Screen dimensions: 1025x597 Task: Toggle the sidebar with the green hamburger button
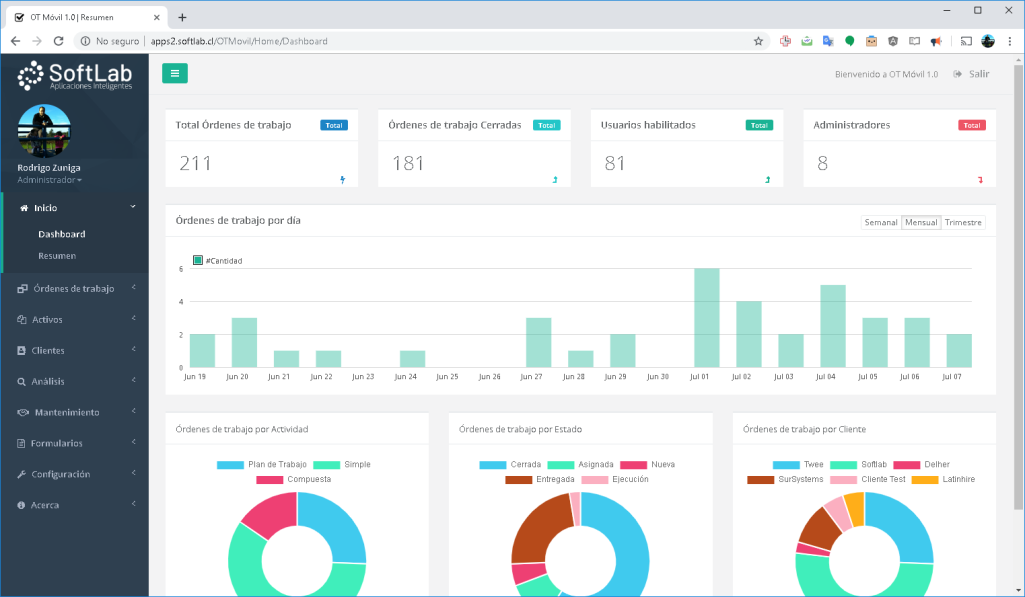[x=175, y=73]
